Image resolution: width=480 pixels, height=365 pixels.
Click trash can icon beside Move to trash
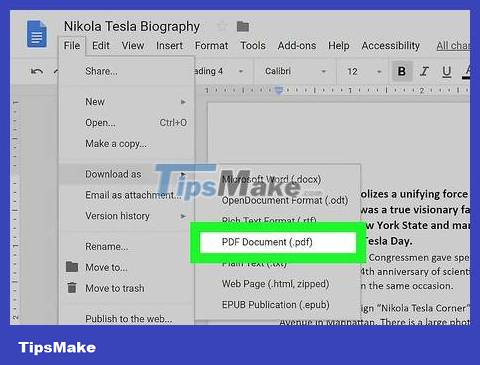coord(72,287)
